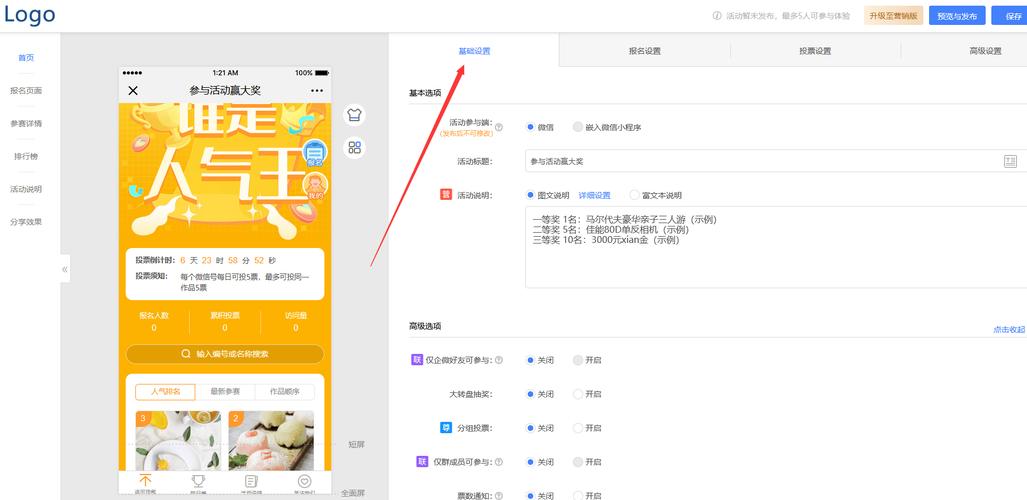
Task: Open 报名页面 in left sidebar
Action: pos(26,90)
